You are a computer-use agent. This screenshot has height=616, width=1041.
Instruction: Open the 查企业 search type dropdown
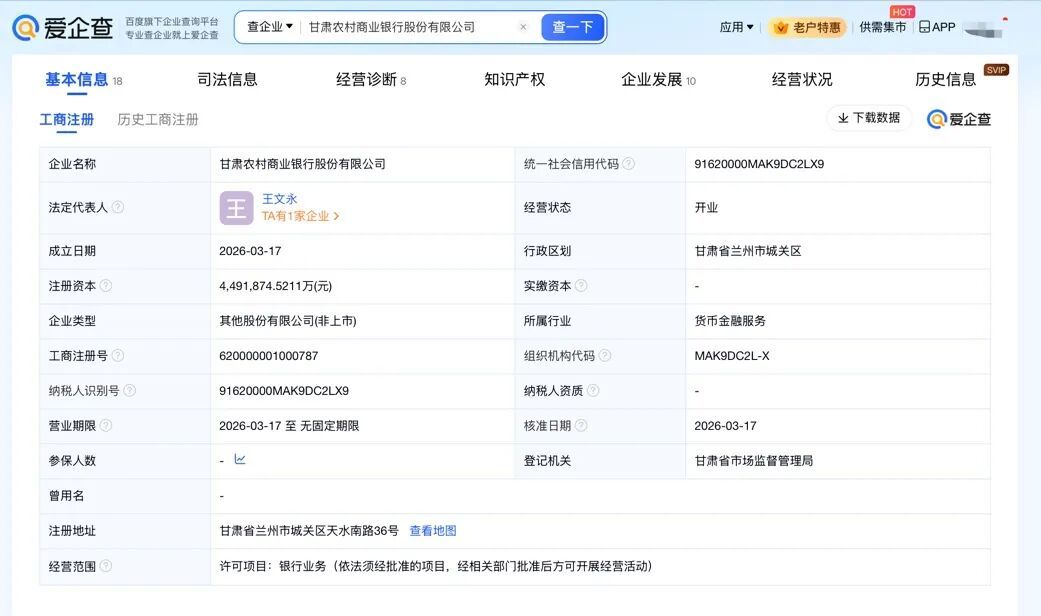pos(270,27)
